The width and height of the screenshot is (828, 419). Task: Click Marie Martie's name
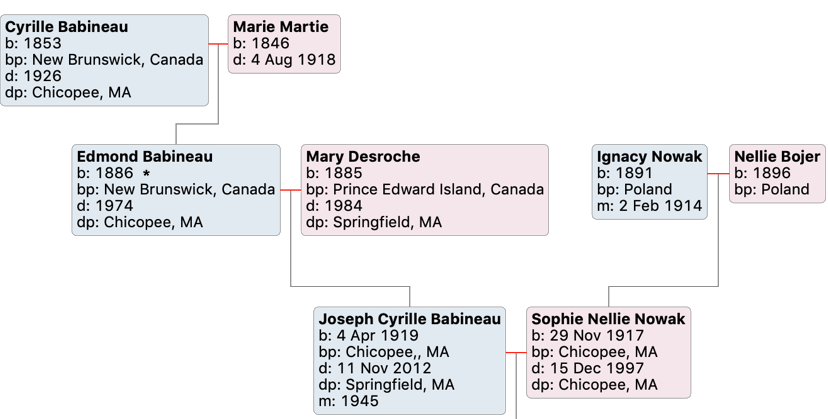pyautogui.click(x=280, y=27)
